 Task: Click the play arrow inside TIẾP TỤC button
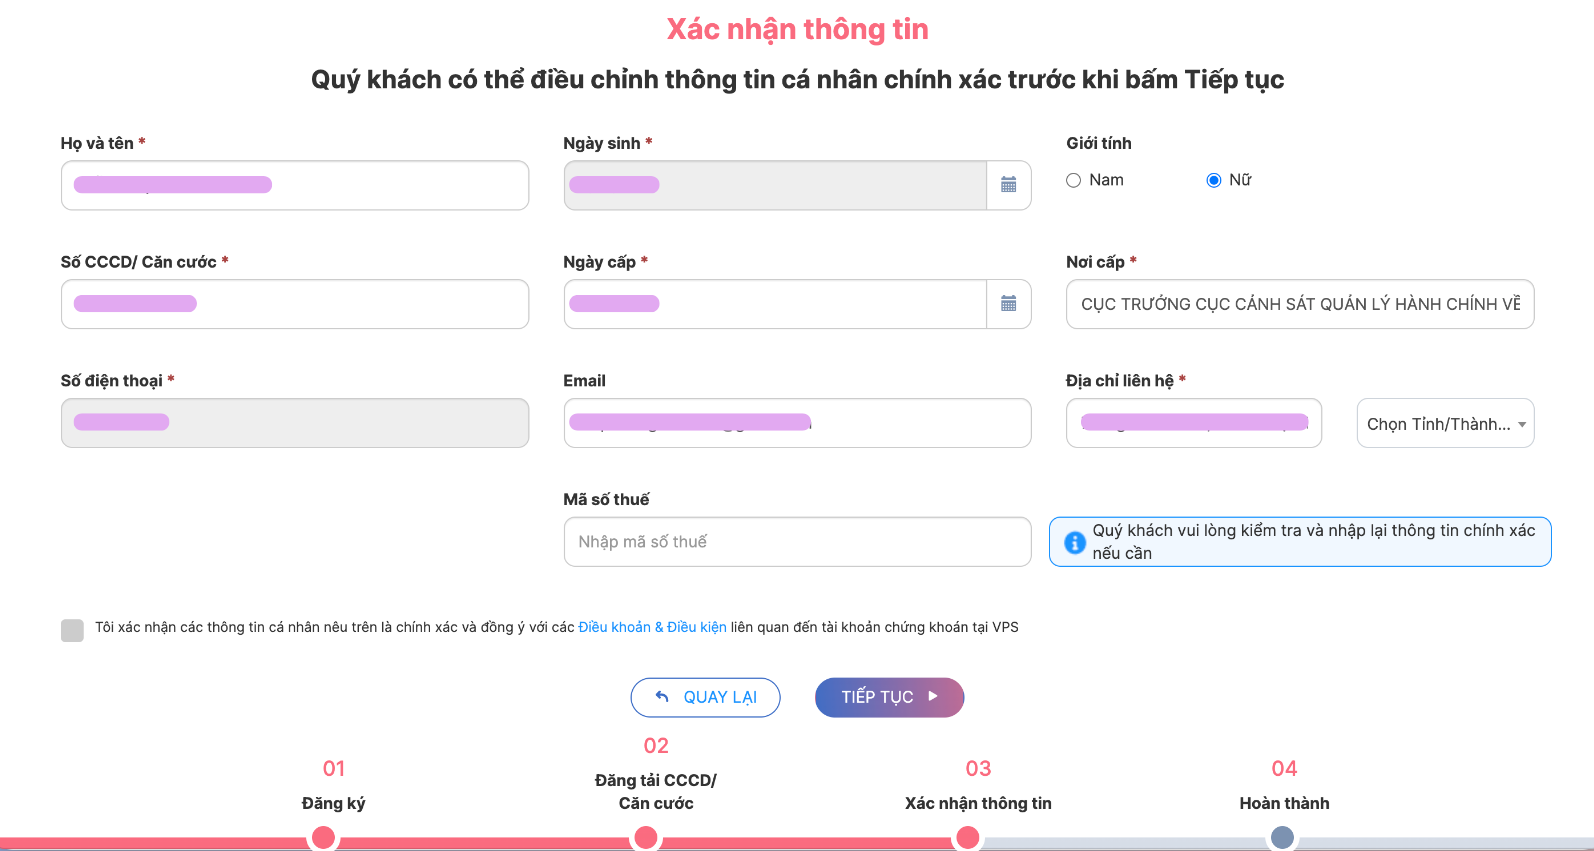point(933,697)
